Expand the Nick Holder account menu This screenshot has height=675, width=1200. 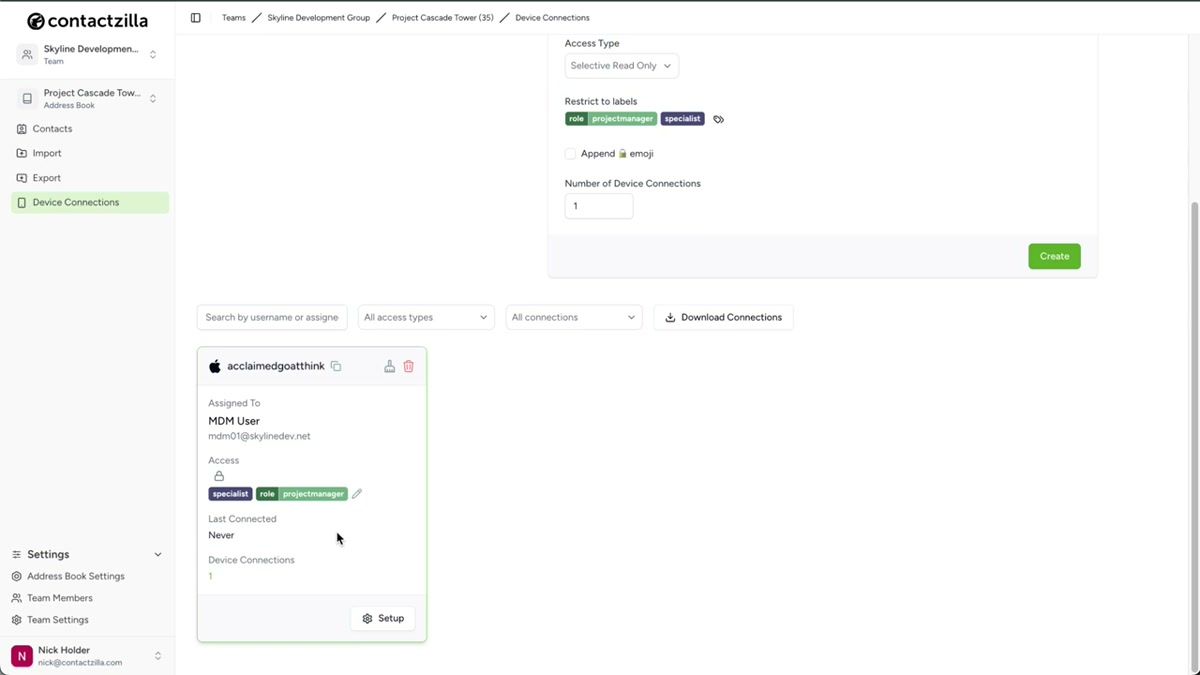tap(157, 656)
